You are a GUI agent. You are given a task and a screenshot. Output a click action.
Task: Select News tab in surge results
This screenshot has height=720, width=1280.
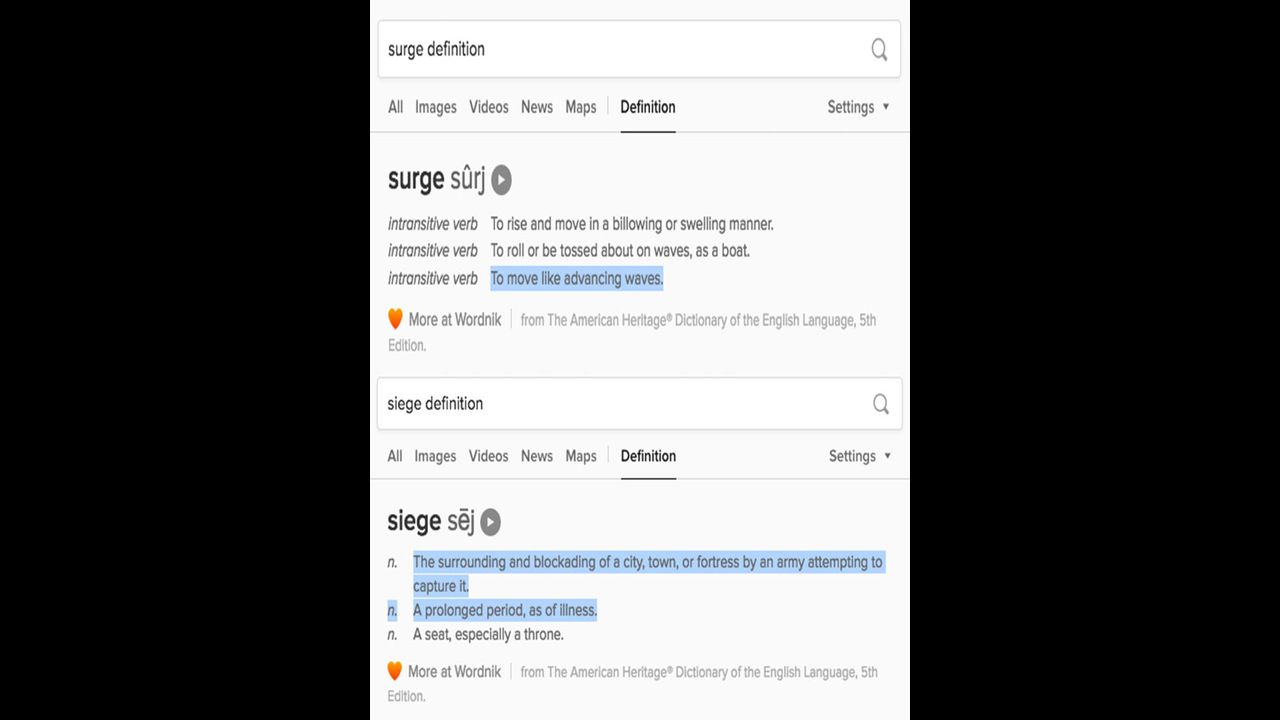(537, 107)
